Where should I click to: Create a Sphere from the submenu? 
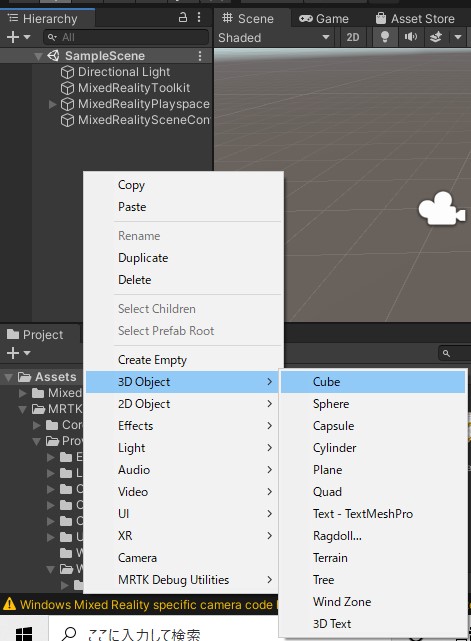(x=372, y=404)
